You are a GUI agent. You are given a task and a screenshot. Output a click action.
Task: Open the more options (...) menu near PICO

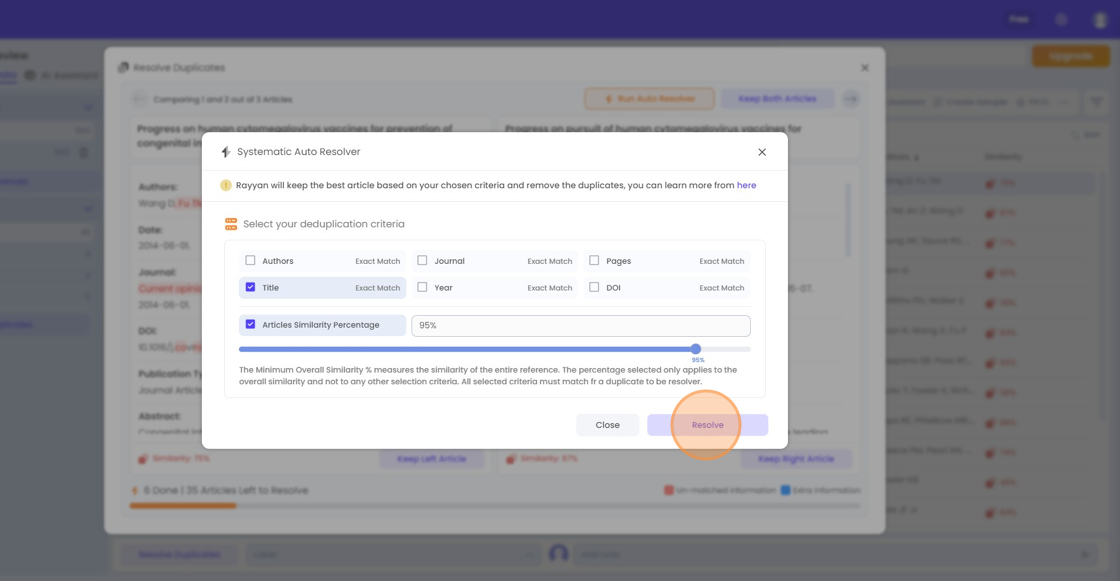point(1064,102)
